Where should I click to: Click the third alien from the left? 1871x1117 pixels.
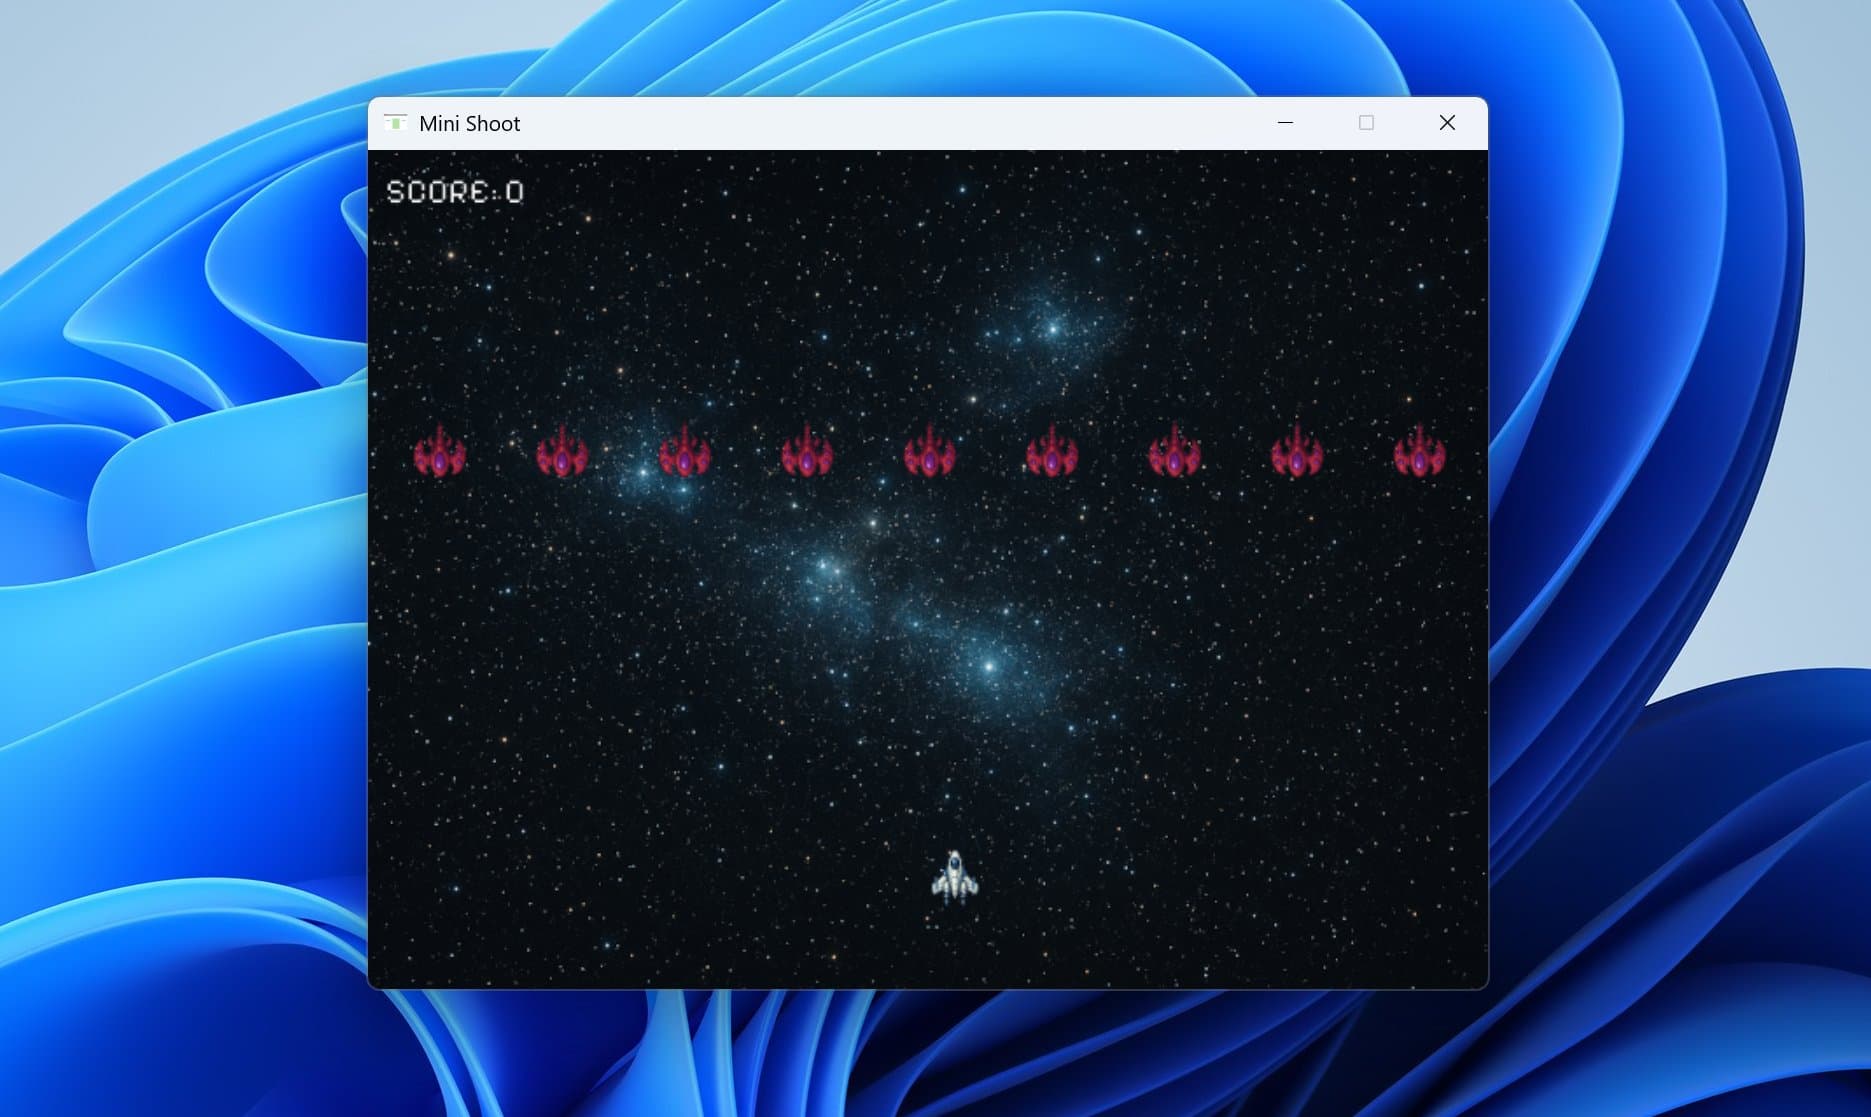tap(687, 455)
